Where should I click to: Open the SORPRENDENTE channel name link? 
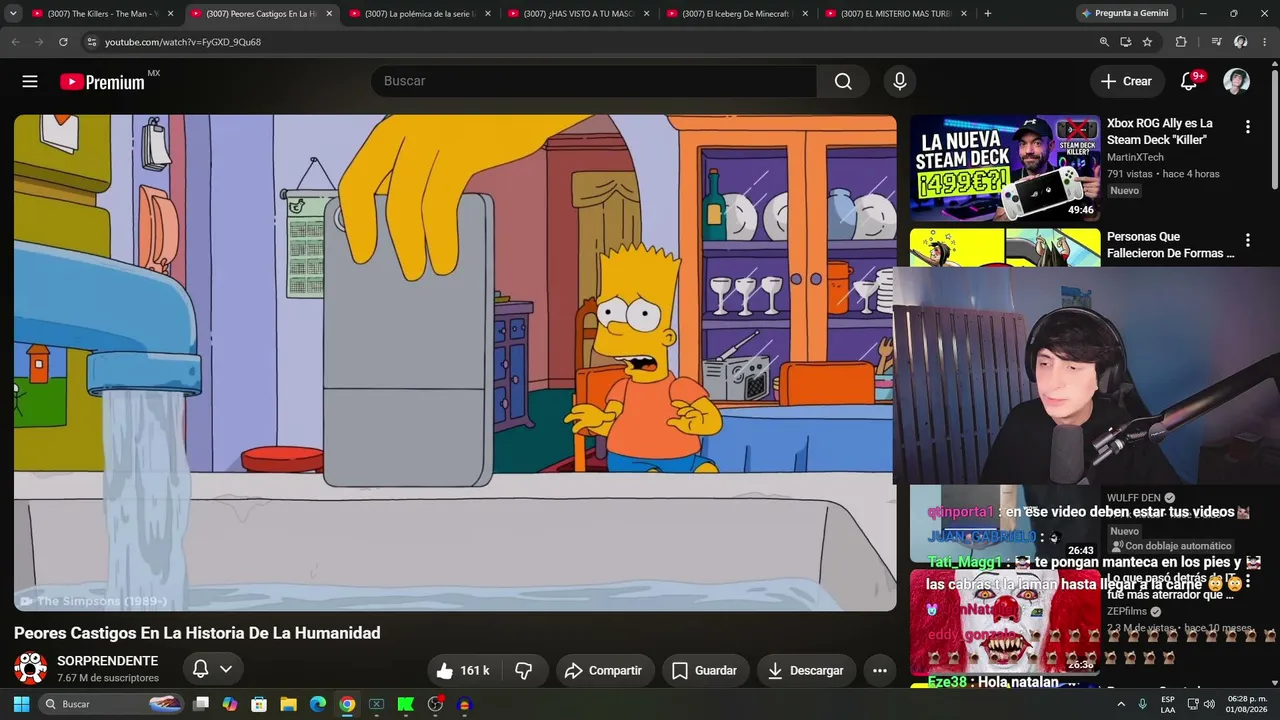tap(107, 661)
